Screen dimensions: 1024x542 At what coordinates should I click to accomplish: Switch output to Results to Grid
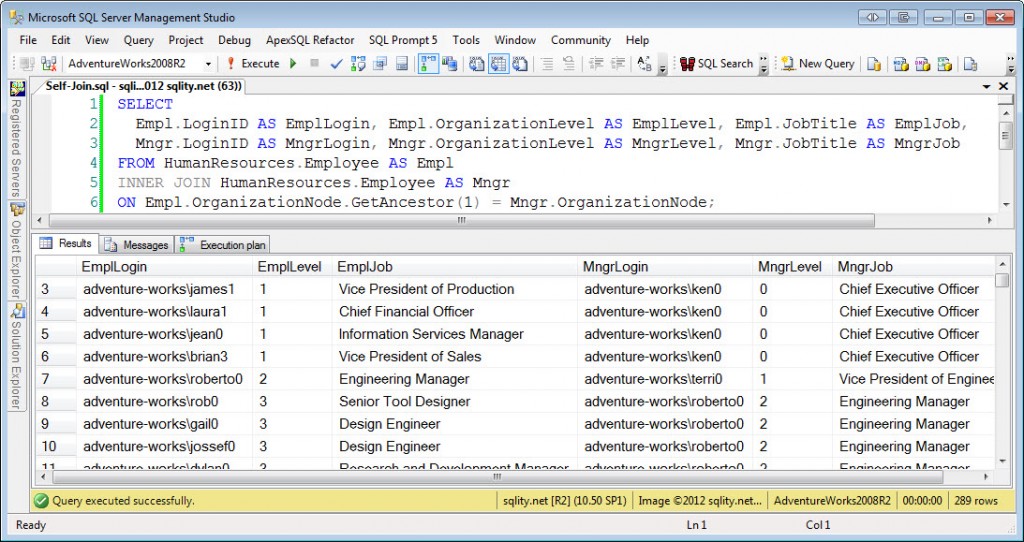[498, 63]
